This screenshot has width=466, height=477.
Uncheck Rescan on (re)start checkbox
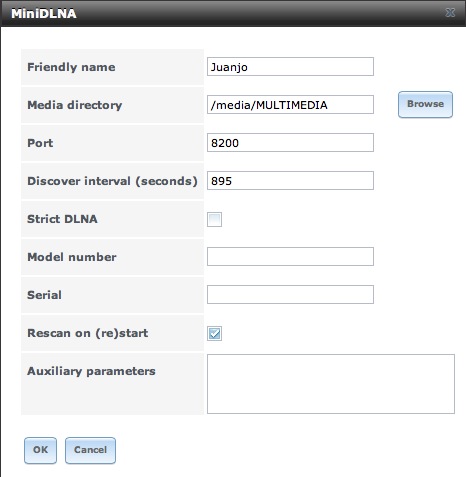(214, 333)
